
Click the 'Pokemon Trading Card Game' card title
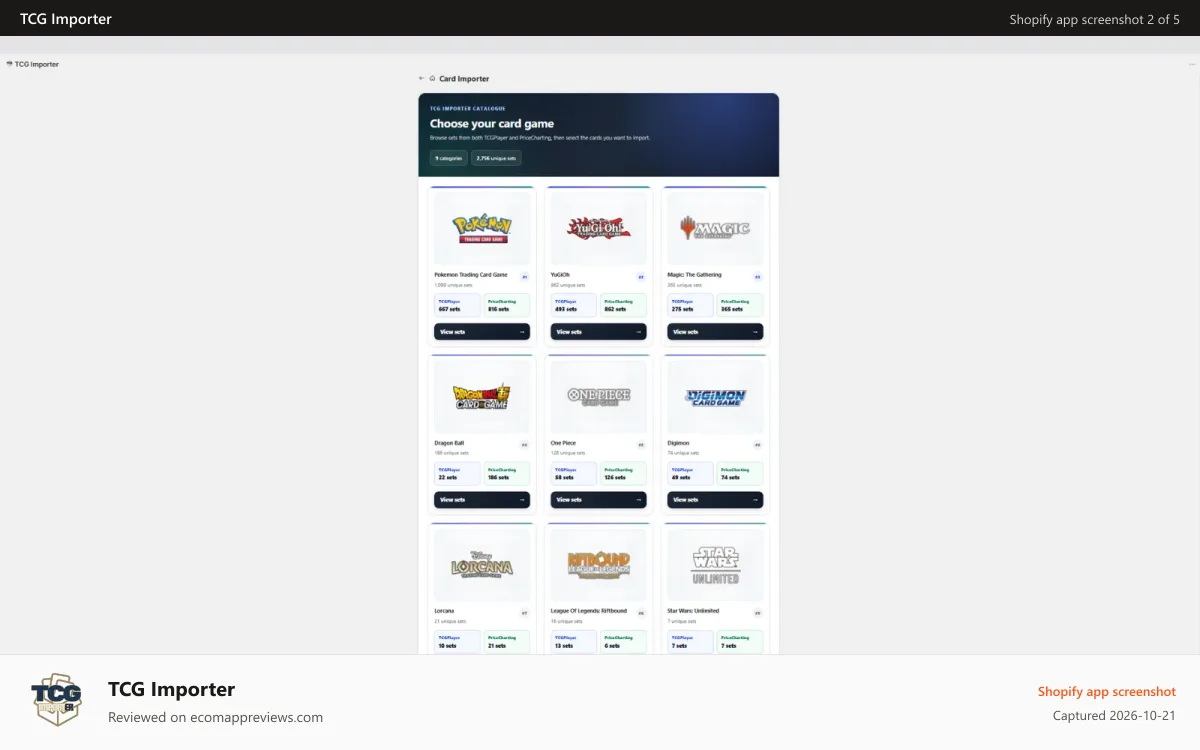pos(471,274)
